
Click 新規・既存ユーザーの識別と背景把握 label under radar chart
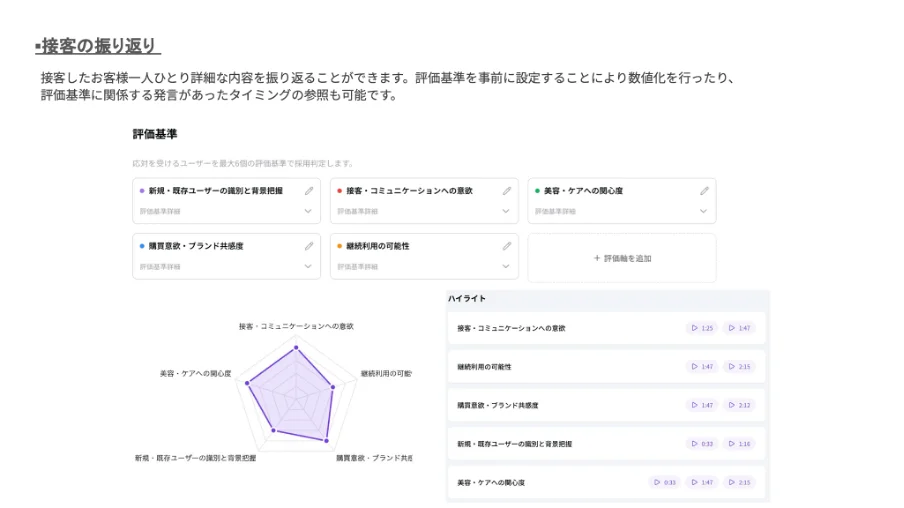(x=195, y=458)
